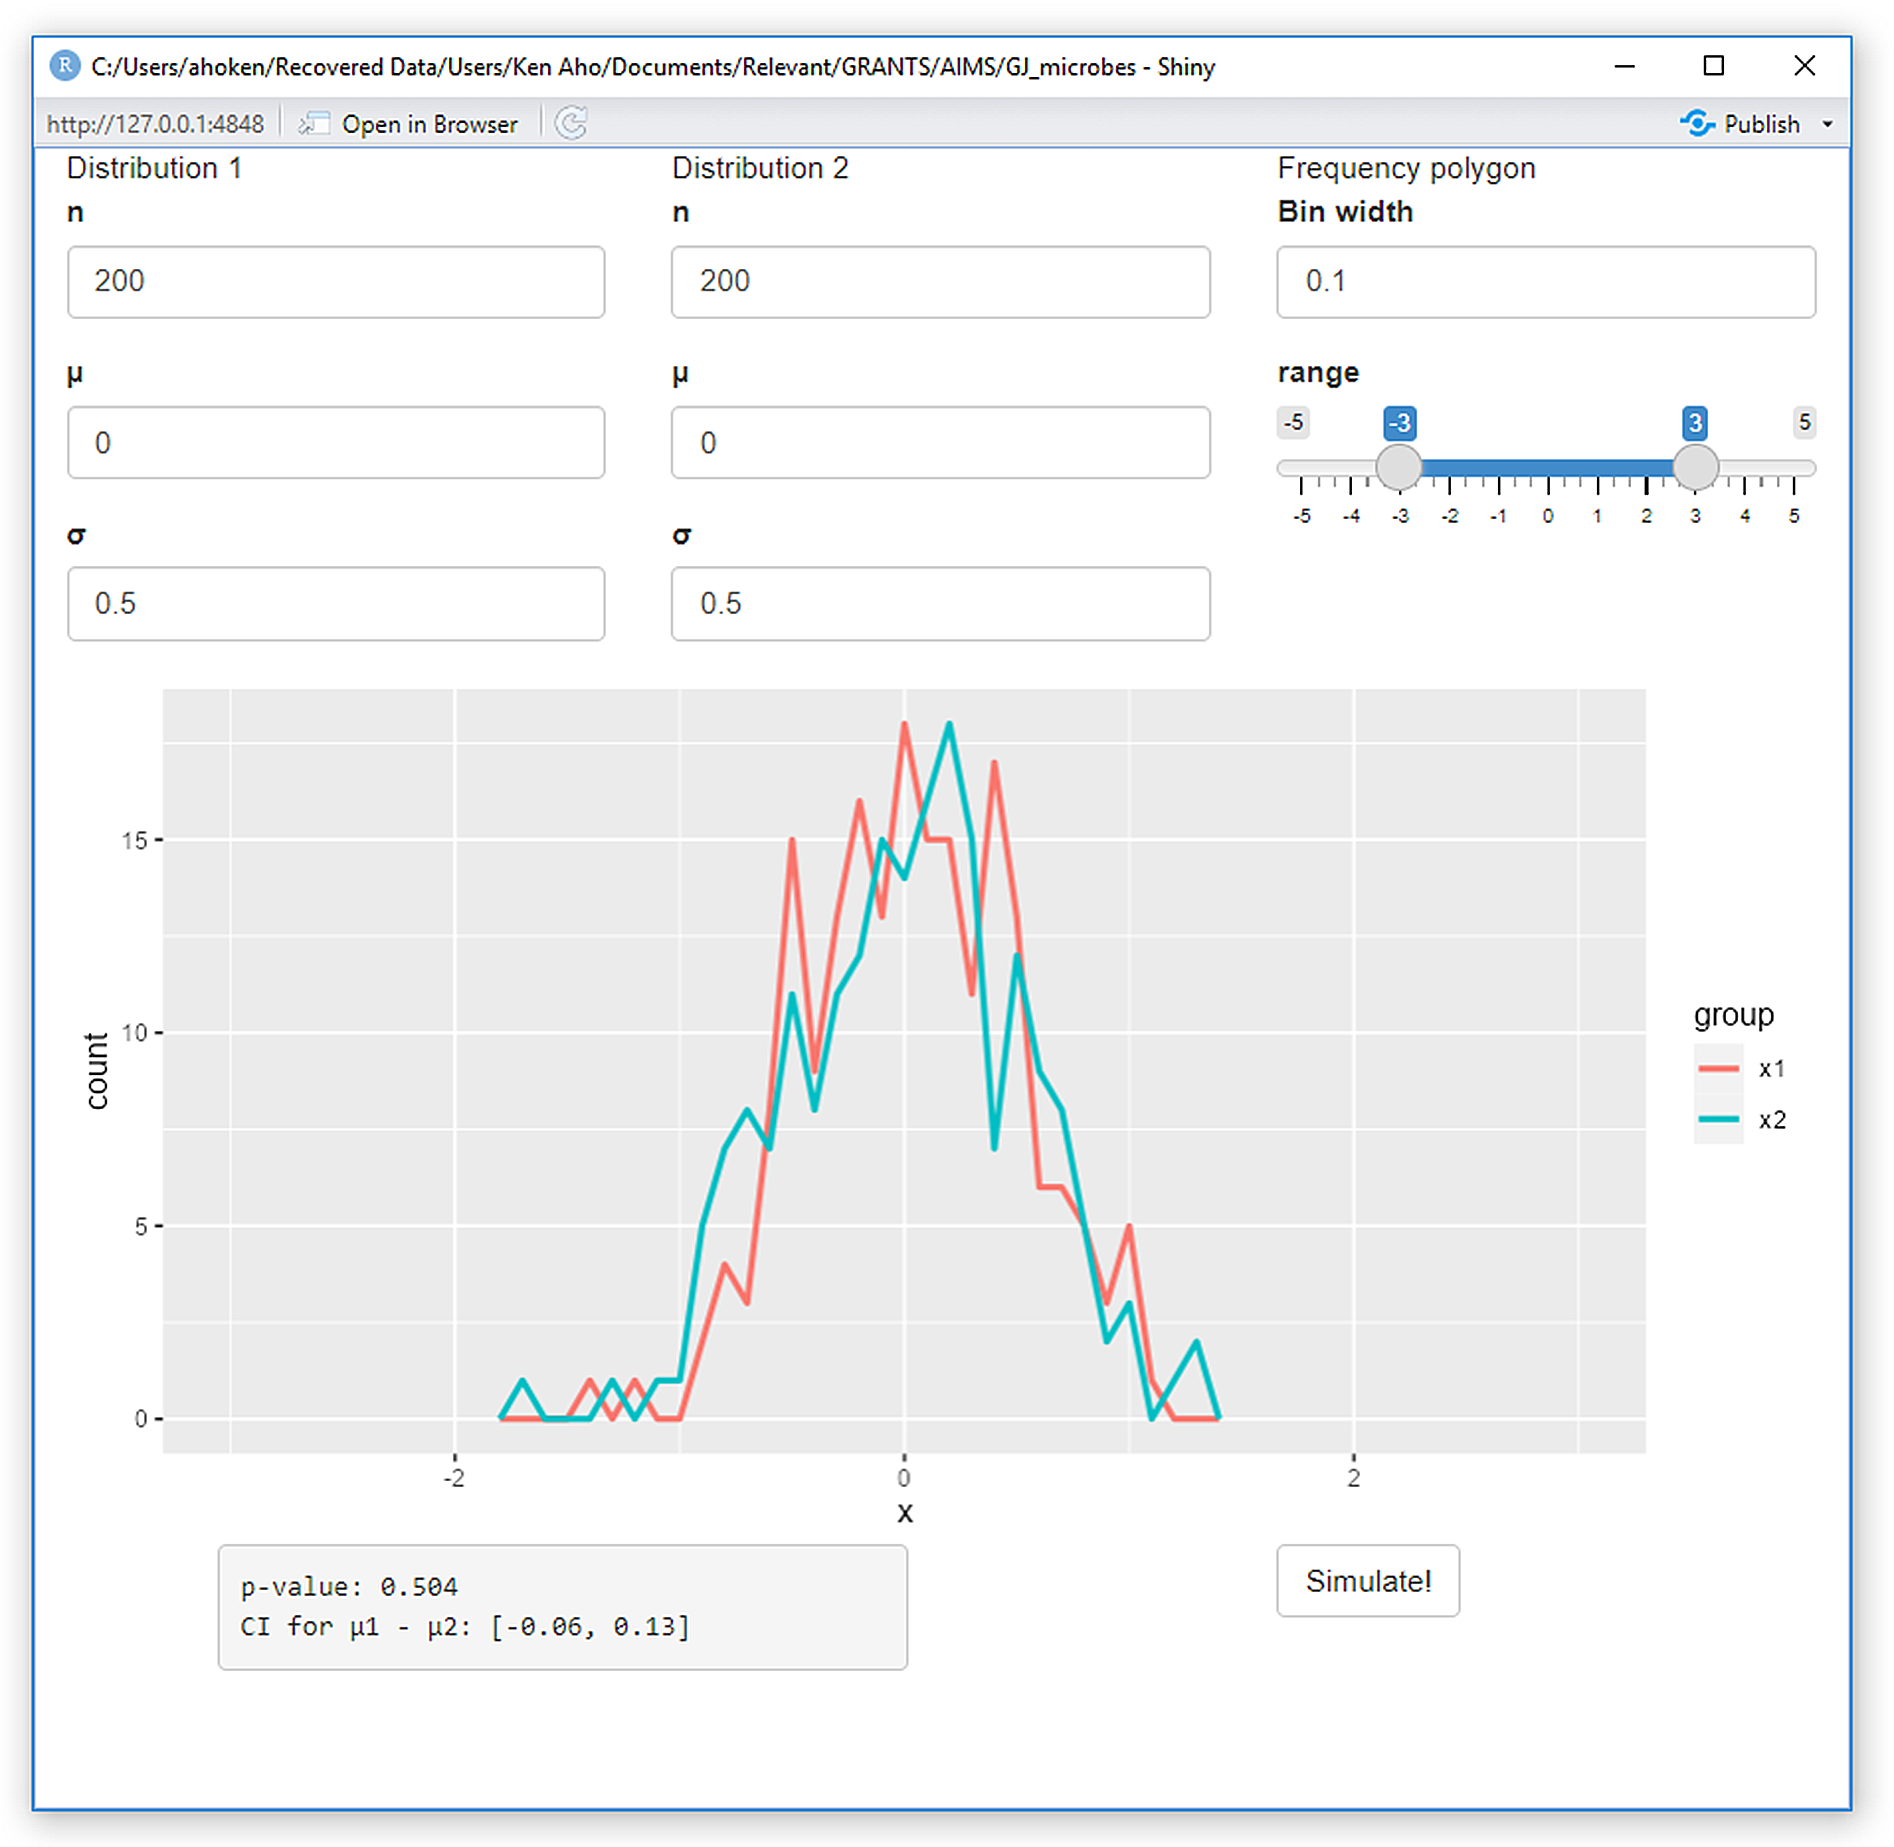1894x1847 pixels.
Task: Click the Frequency polygon heading
Action: [1406, 168]
